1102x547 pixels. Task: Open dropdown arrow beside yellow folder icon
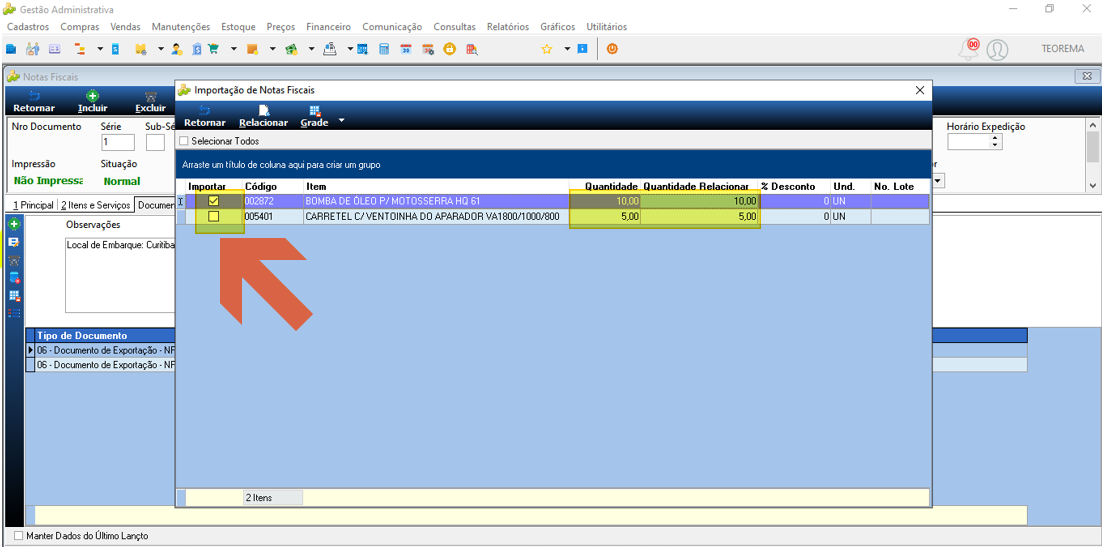pos(160,49)
